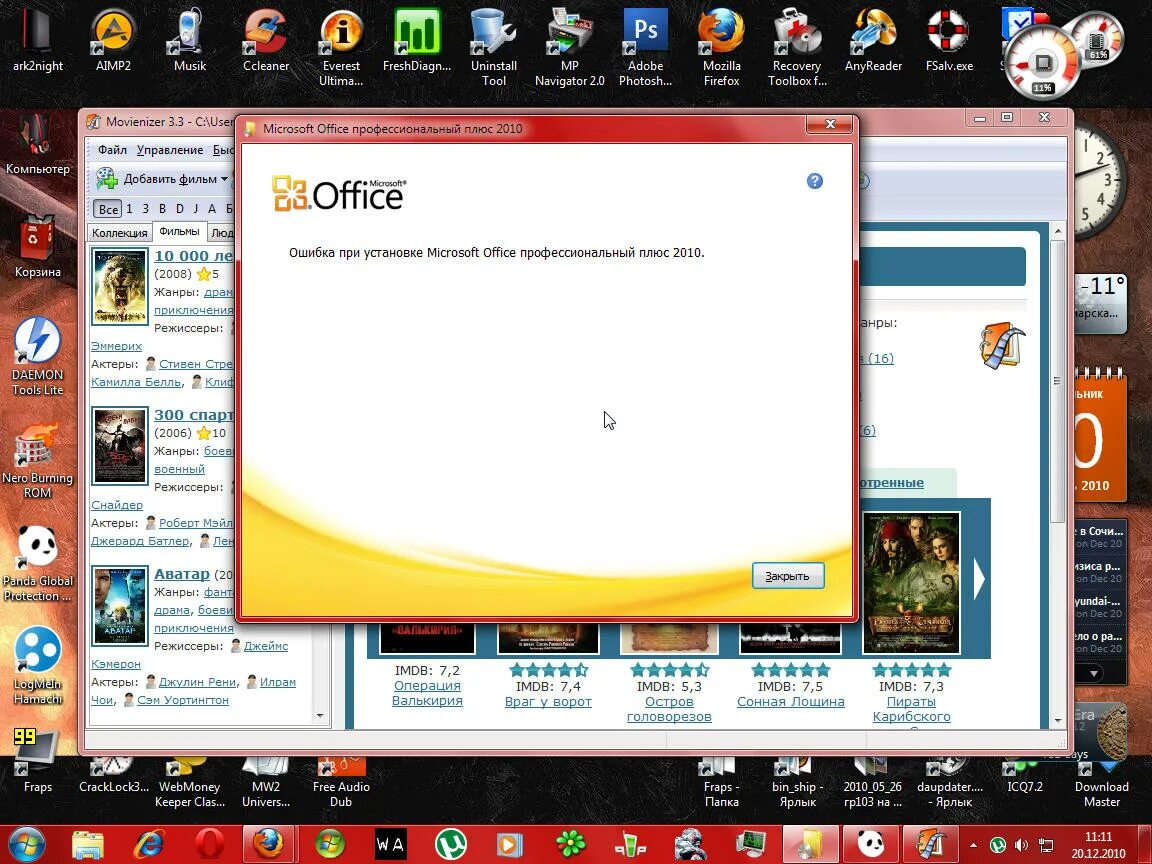Open the Джерард Батлер actor link
The width and height of the screenshot is (1152, 864).
[140, 541]
